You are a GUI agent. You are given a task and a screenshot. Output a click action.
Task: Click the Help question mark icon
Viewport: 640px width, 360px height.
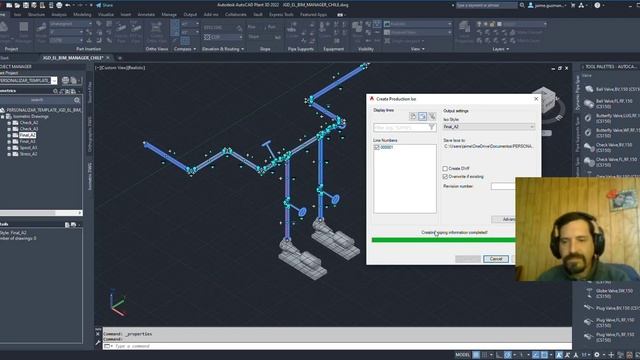click(597, 5)
